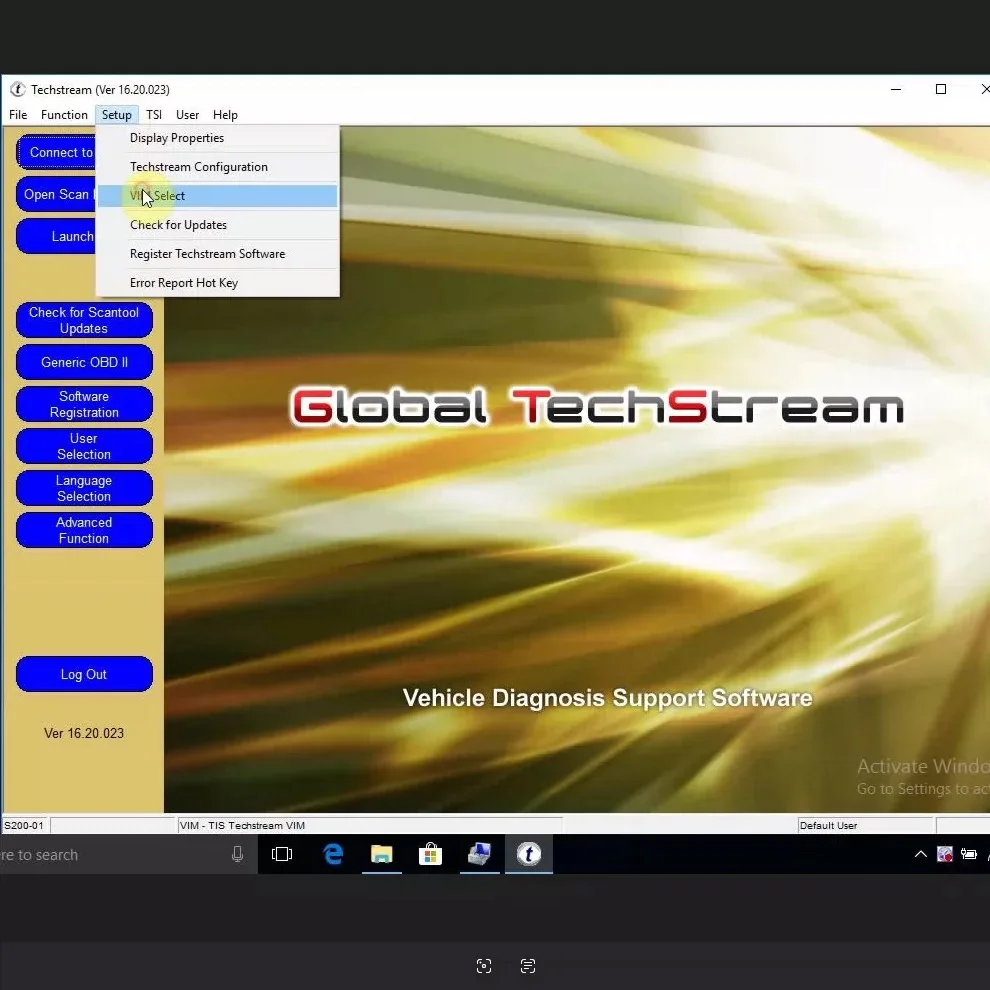
Task: Click the security shield tray icon
Action: pyautogui.click(x=945, y=854)
